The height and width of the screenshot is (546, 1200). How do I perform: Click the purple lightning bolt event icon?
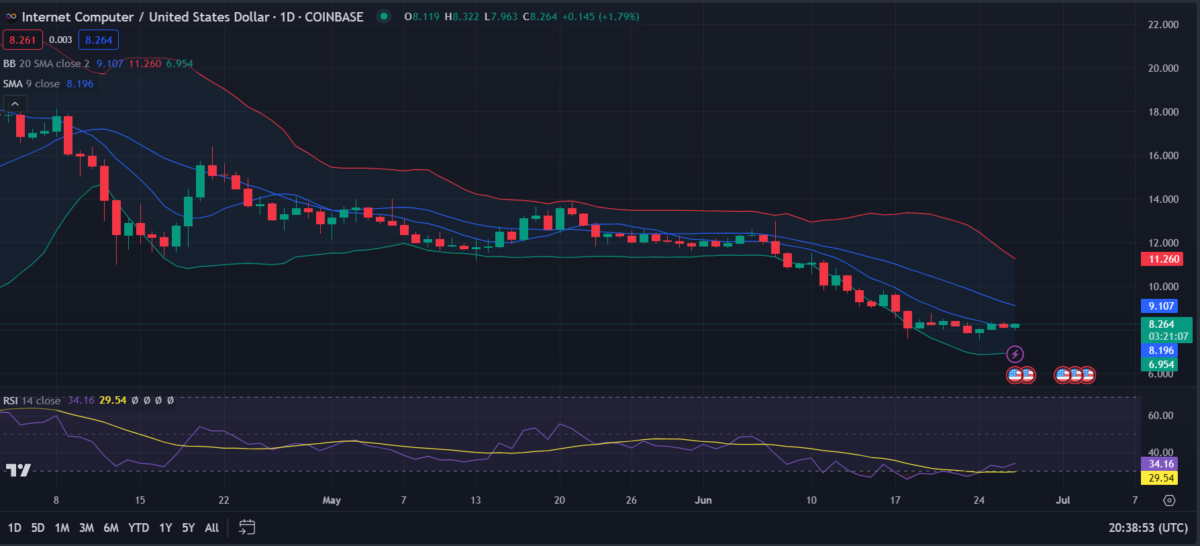coord(1015,354)
